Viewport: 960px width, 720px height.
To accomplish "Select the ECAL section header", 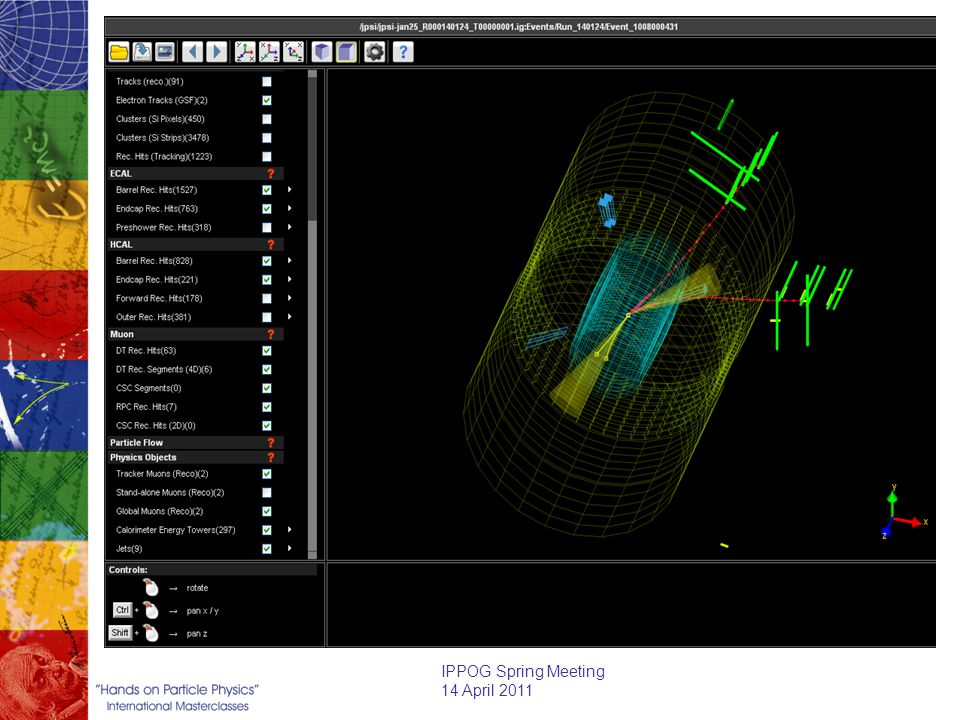I will point(195,174).
